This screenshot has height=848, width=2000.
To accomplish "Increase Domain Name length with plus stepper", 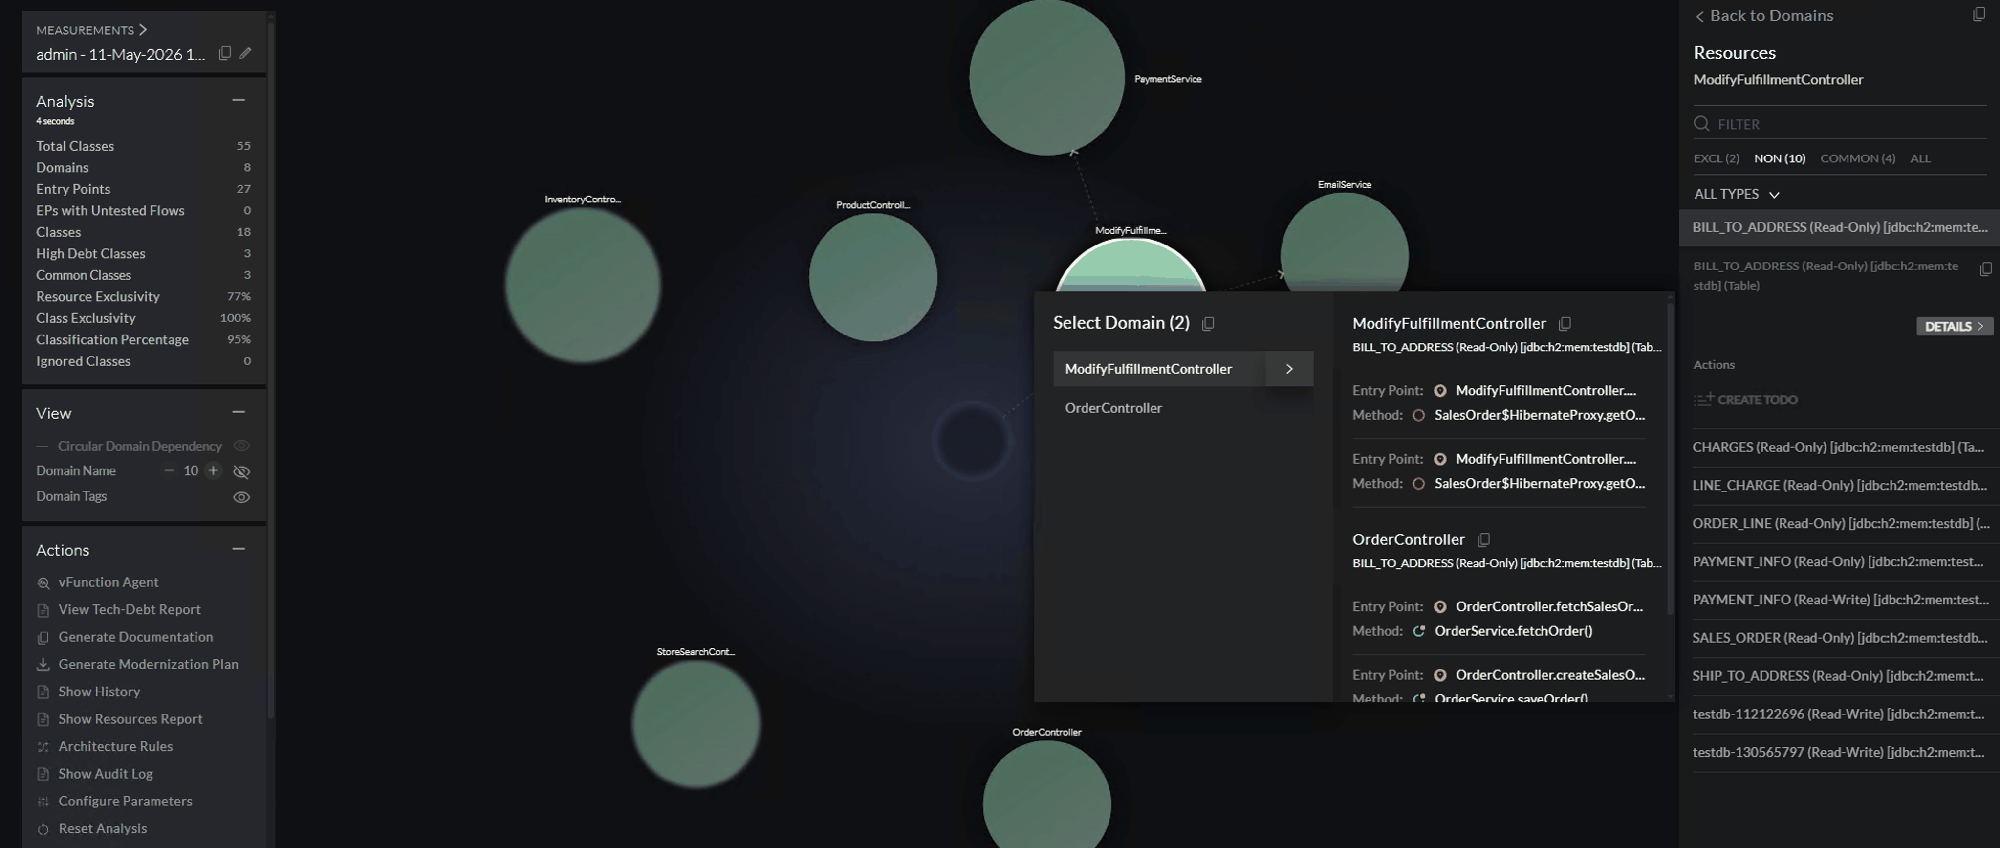I will coord(213,471).
